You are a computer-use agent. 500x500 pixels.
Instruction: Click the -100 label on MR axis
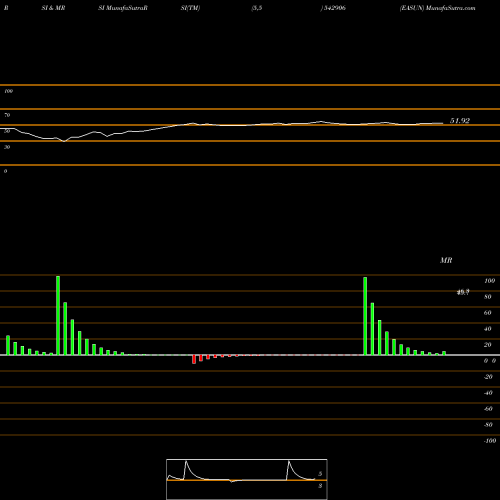point(490,441)
